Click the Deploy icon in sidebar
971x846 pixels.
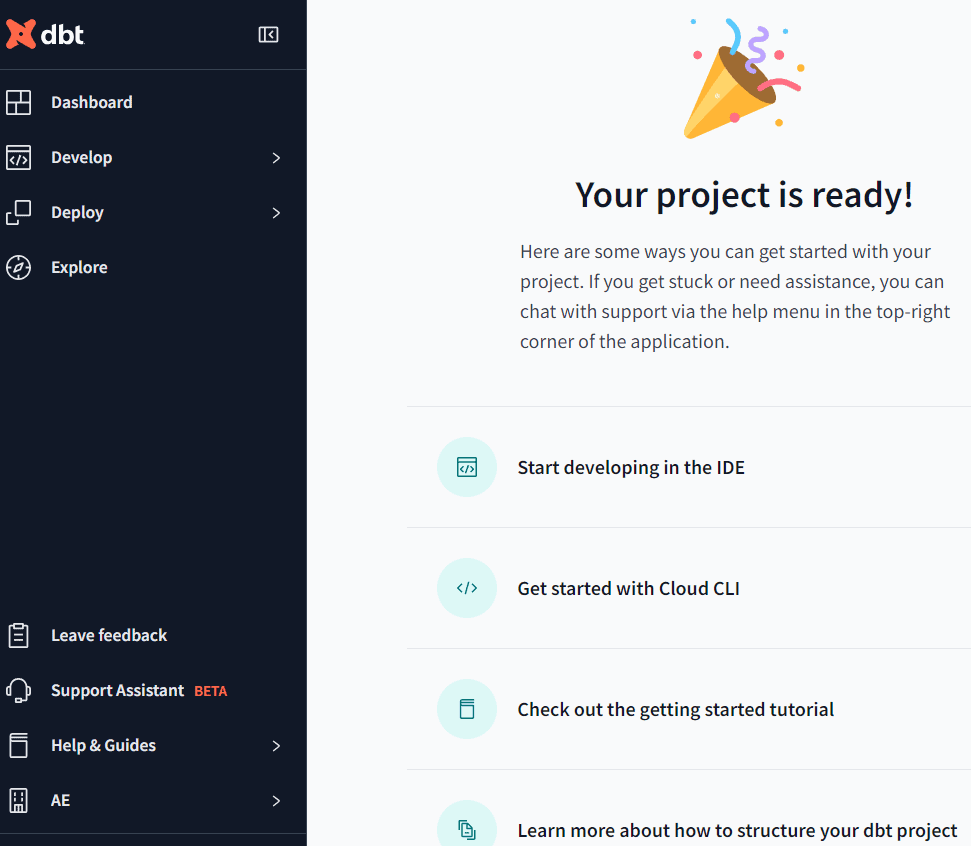(x=19, y=212)
